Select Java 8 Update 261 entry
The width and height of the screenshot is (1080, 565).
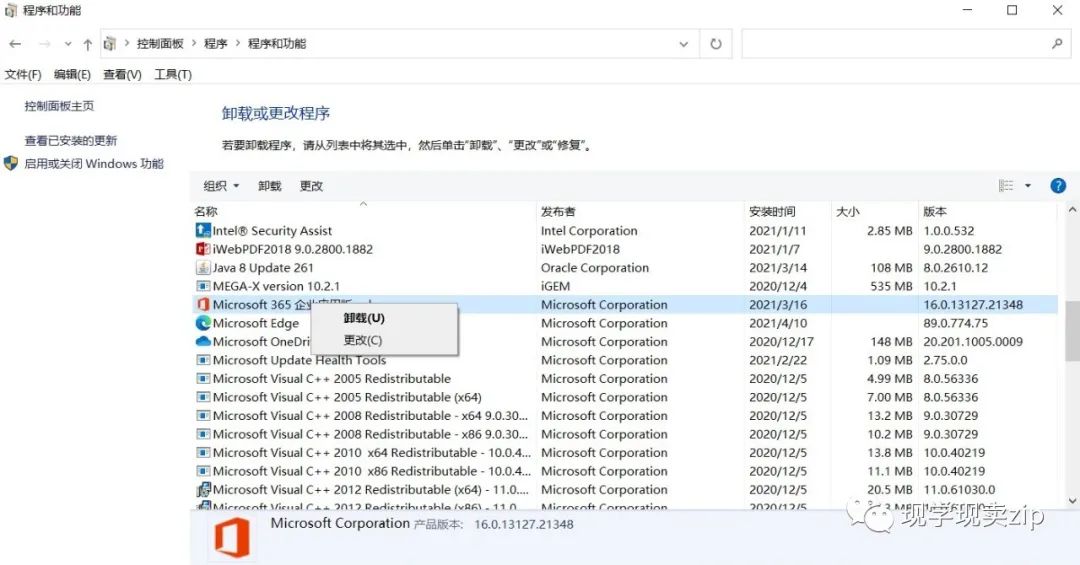(263, 268)
